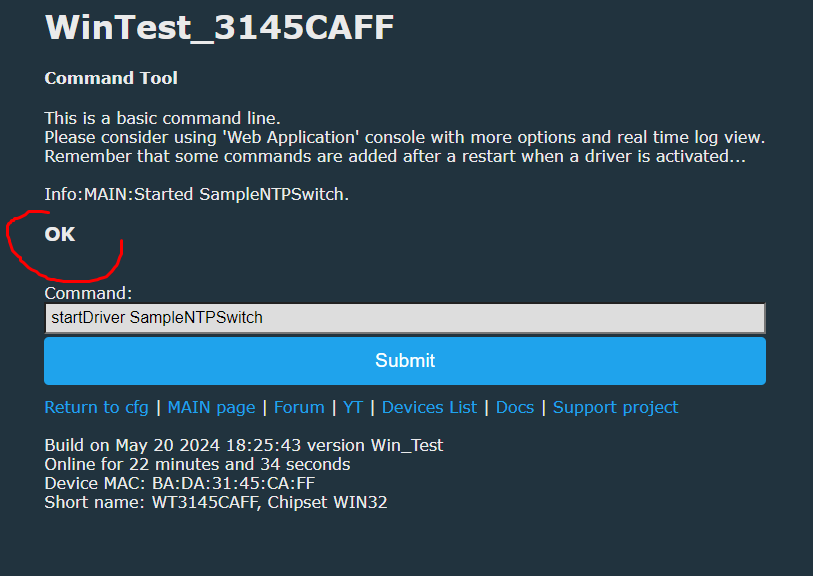Click the Short name WT3145CAFF line

click(x=216, y=502)
